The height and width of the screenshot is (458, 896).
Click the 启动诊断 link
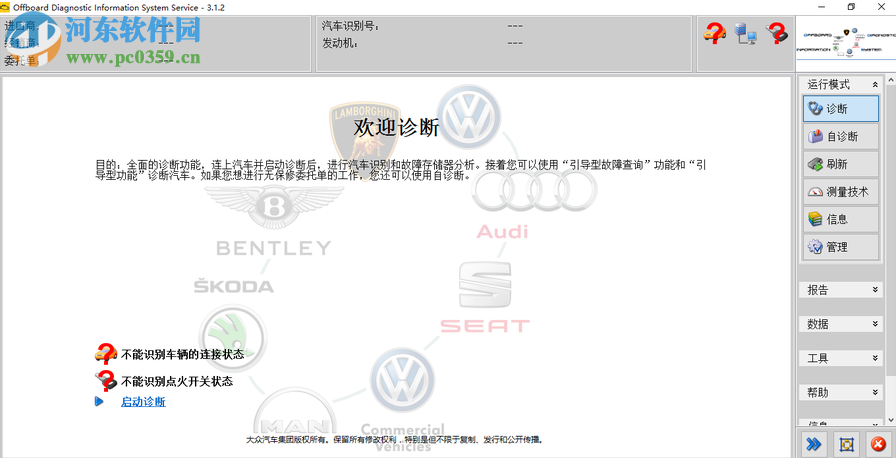(143, 401)
